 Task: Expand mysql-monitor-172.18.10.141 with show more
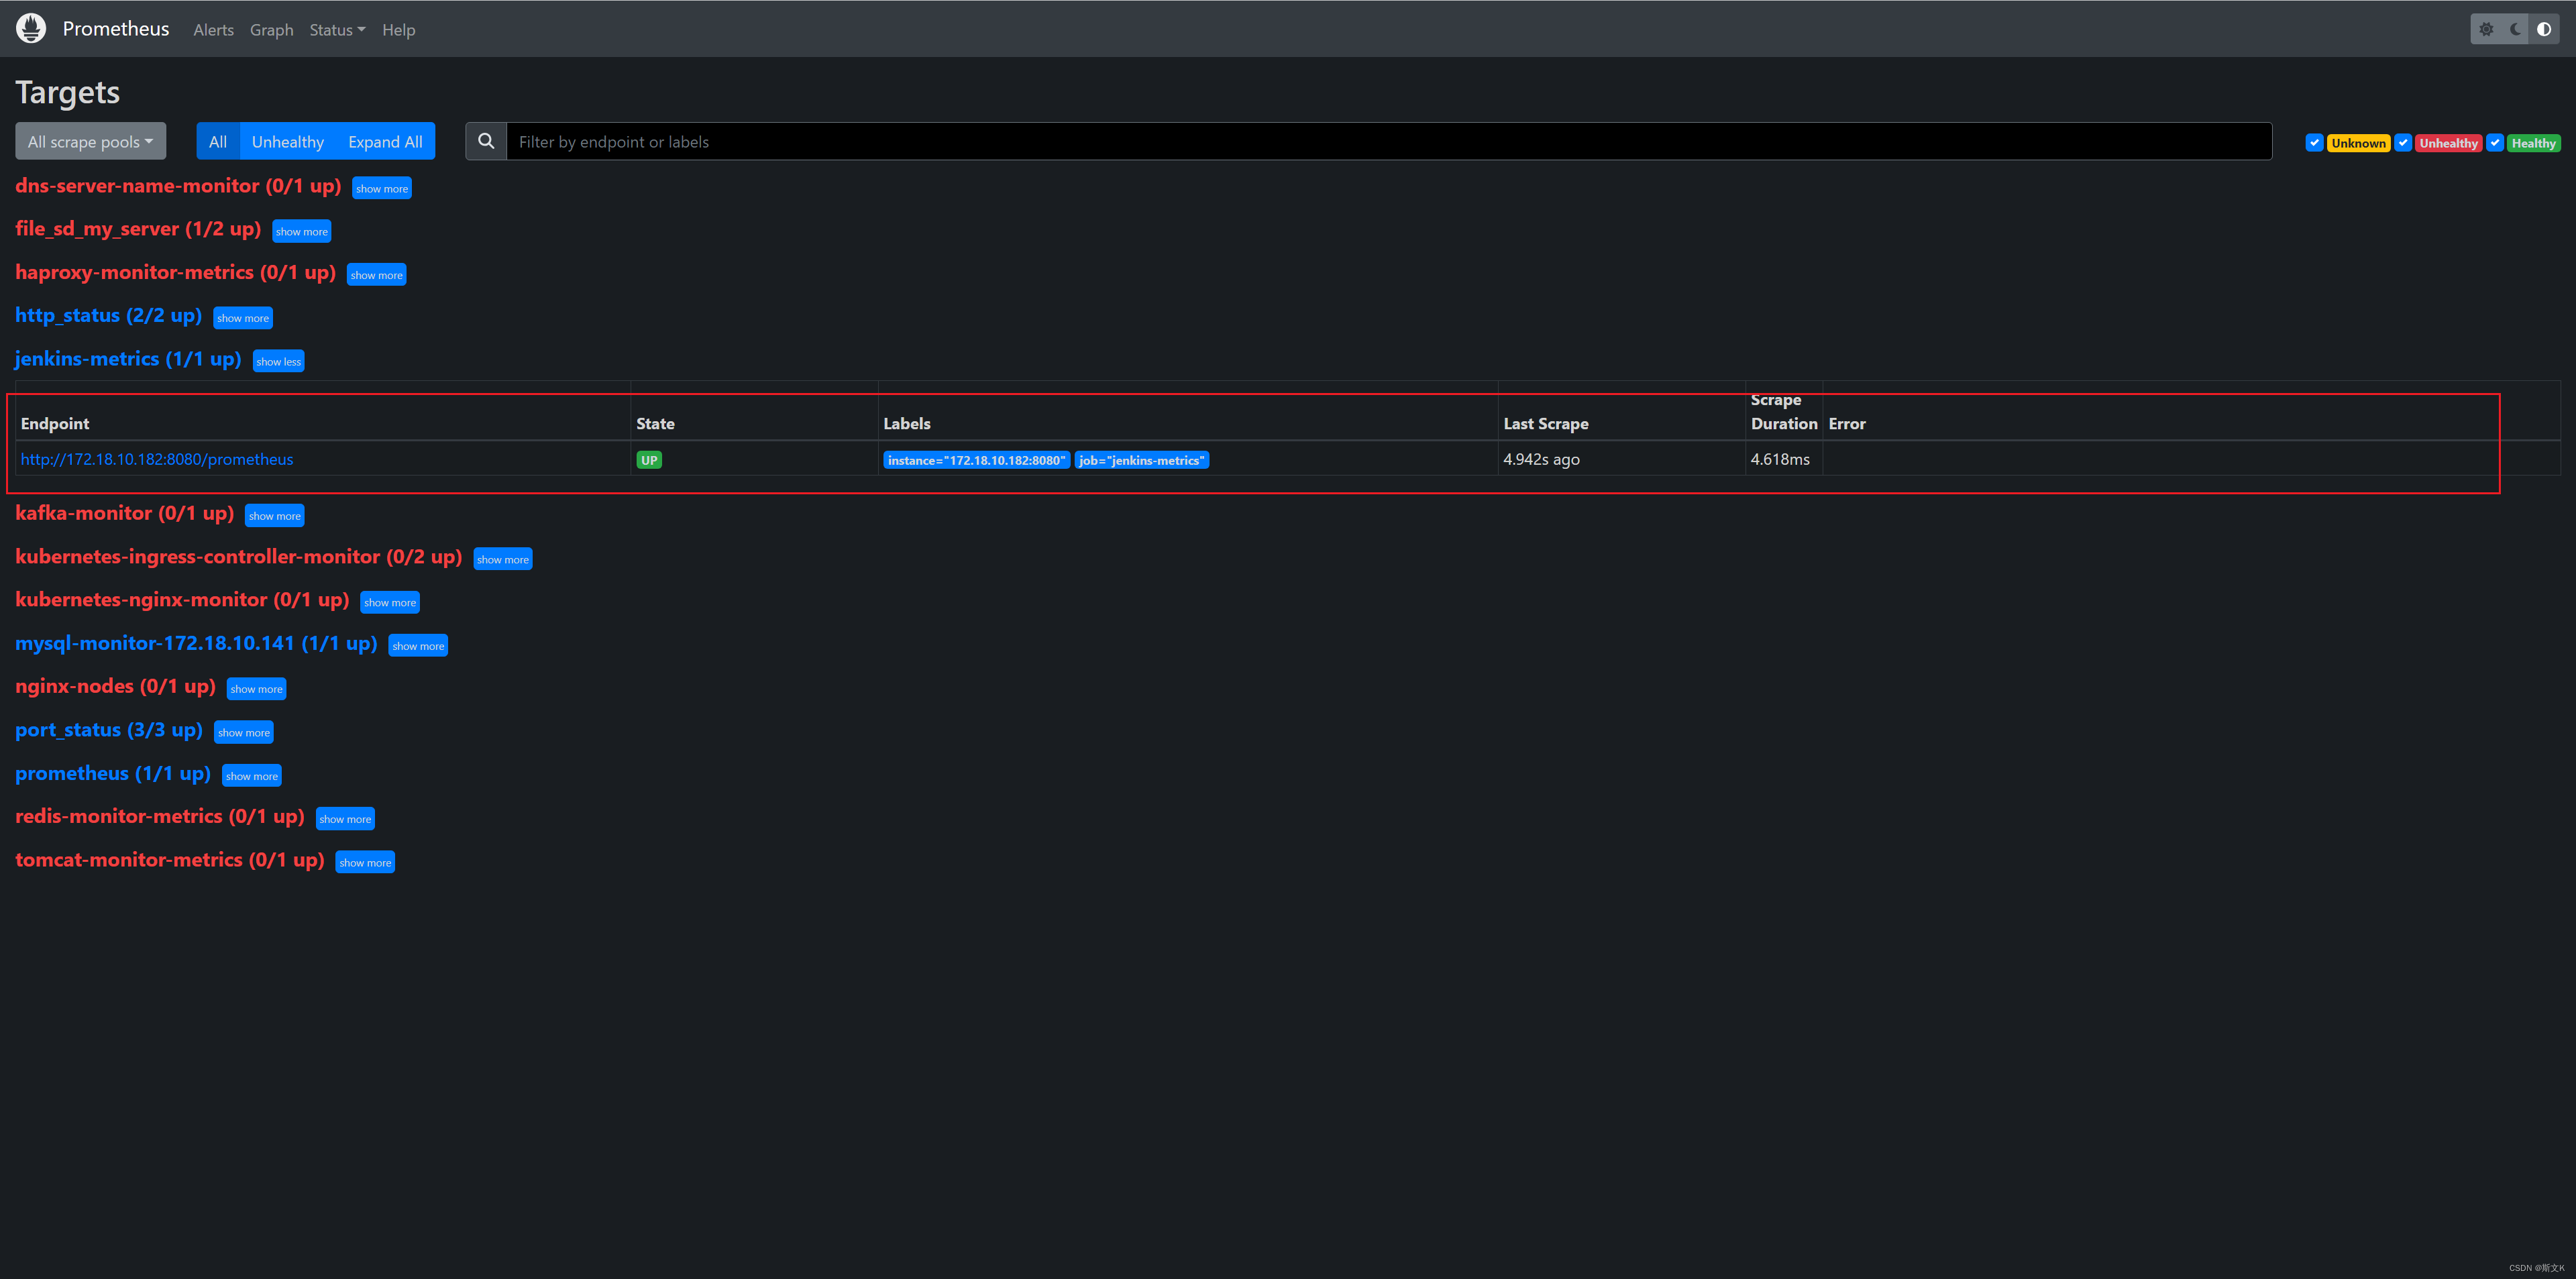point(418,646)
